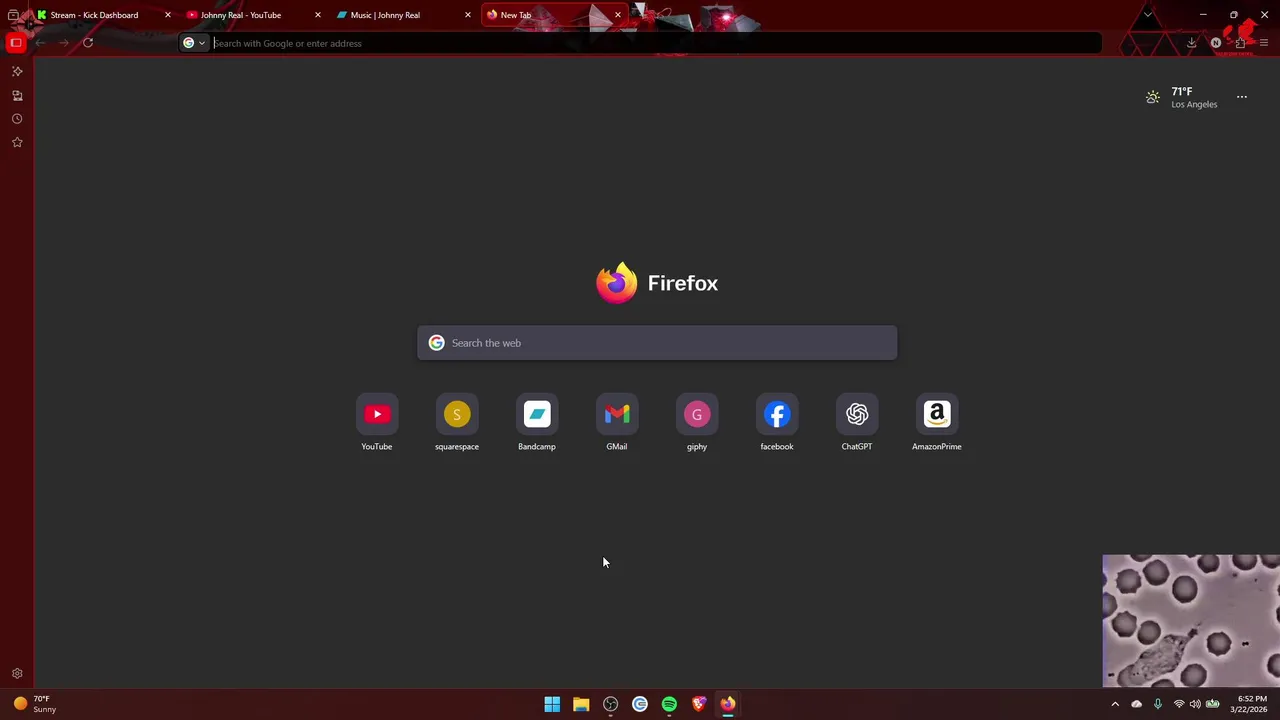Open the squarespace shortcut tile
The image size is (1280, 720).
click(457, 423)
